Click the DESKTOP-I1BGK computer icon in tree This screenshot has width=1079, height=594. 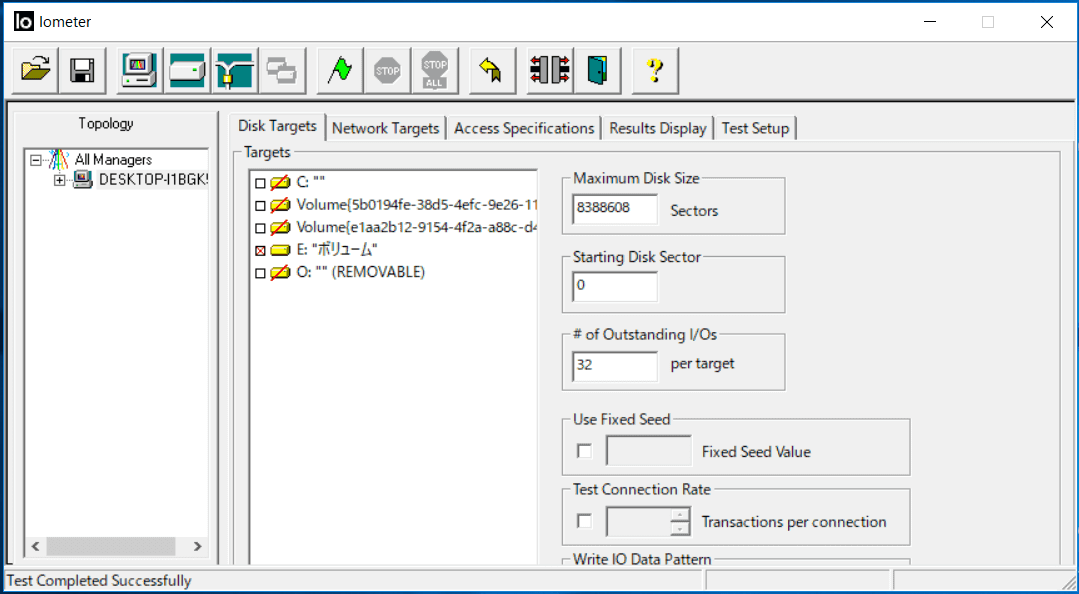(x=83, y=180)
